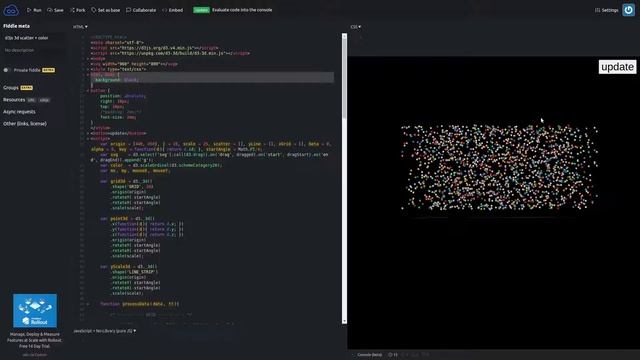Click the blue power avatar icon
The image size is (640, 360).
[629, 10]
